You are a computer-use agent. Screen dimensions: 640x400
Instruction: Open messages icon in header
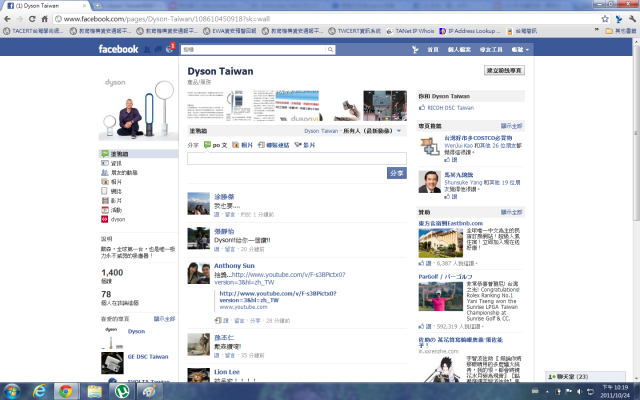[x=158, y=49]
